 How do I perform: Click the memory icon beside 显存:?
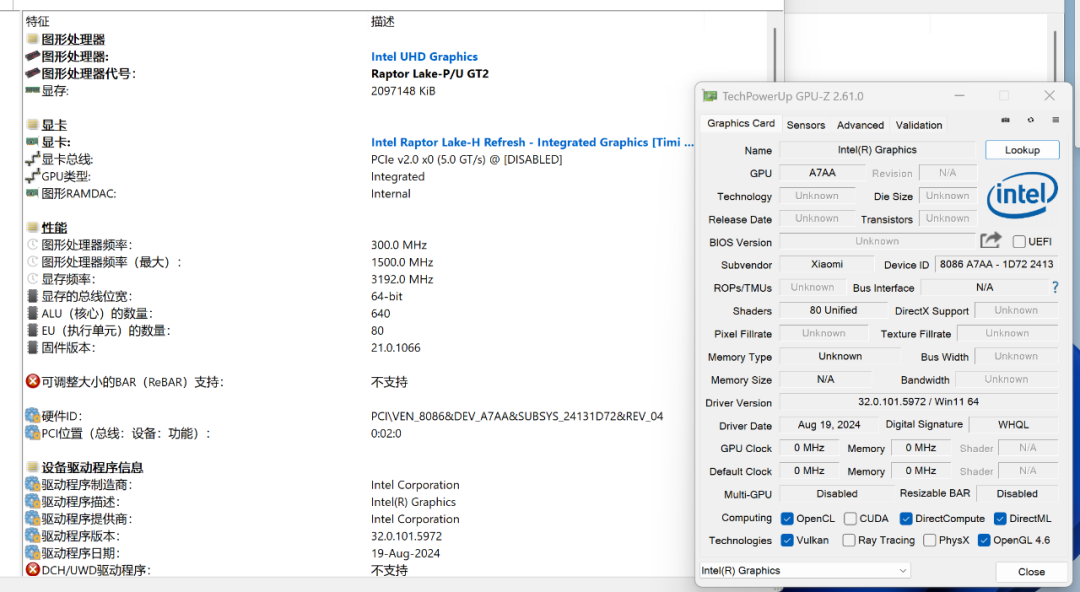(32, 90)
